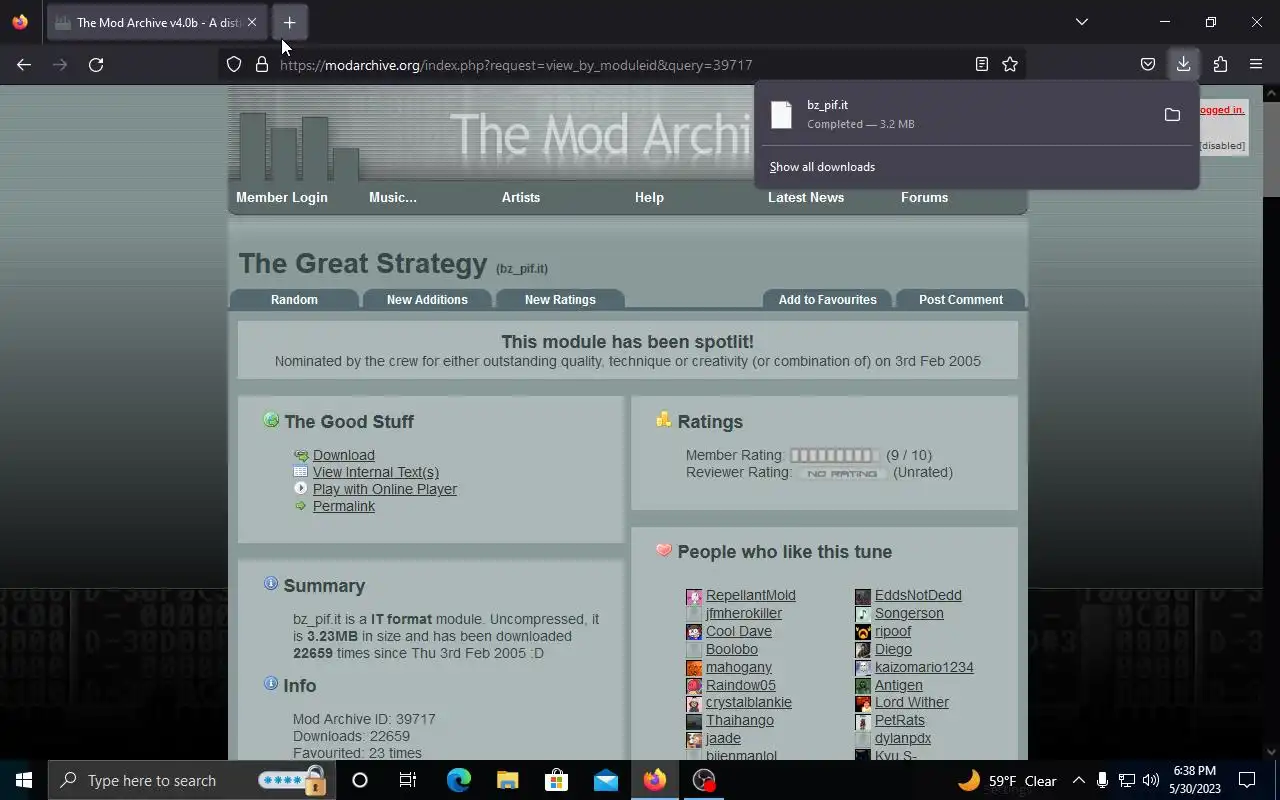Click the weather 59°F Clear widget
1280x800 pixels.
click(1006, 780)
